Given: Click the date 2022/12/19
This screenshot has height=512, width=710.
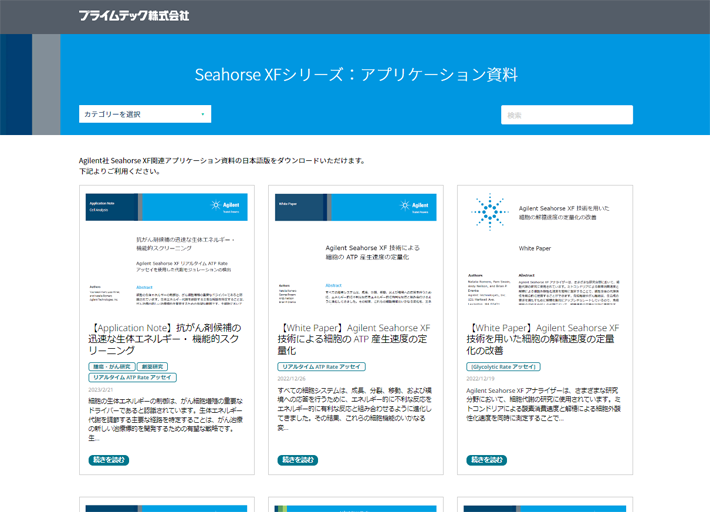Looking at the screenshot, I should [480, 378].
